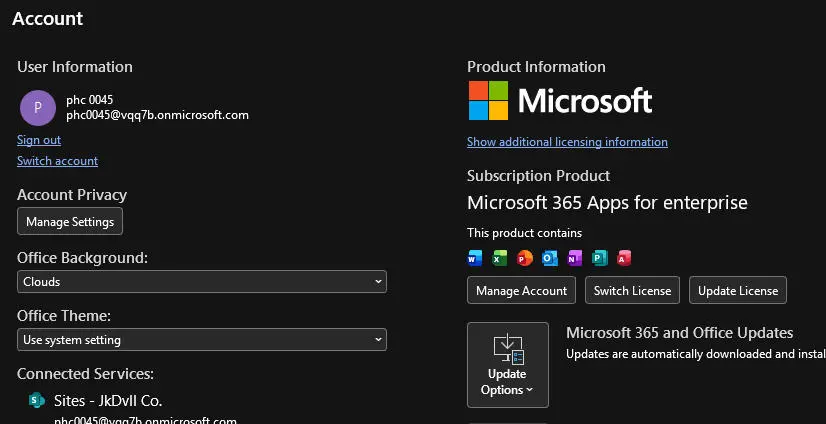Click the Subscription Product label
This screenshot has width=826, height=424.
tap(538, 175)
